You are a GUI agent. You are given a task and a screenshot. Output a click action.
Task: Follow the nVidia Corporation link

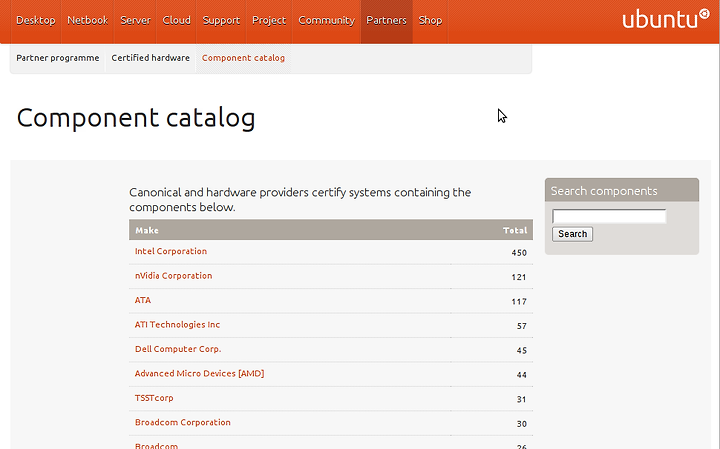(x=173, y=276)
